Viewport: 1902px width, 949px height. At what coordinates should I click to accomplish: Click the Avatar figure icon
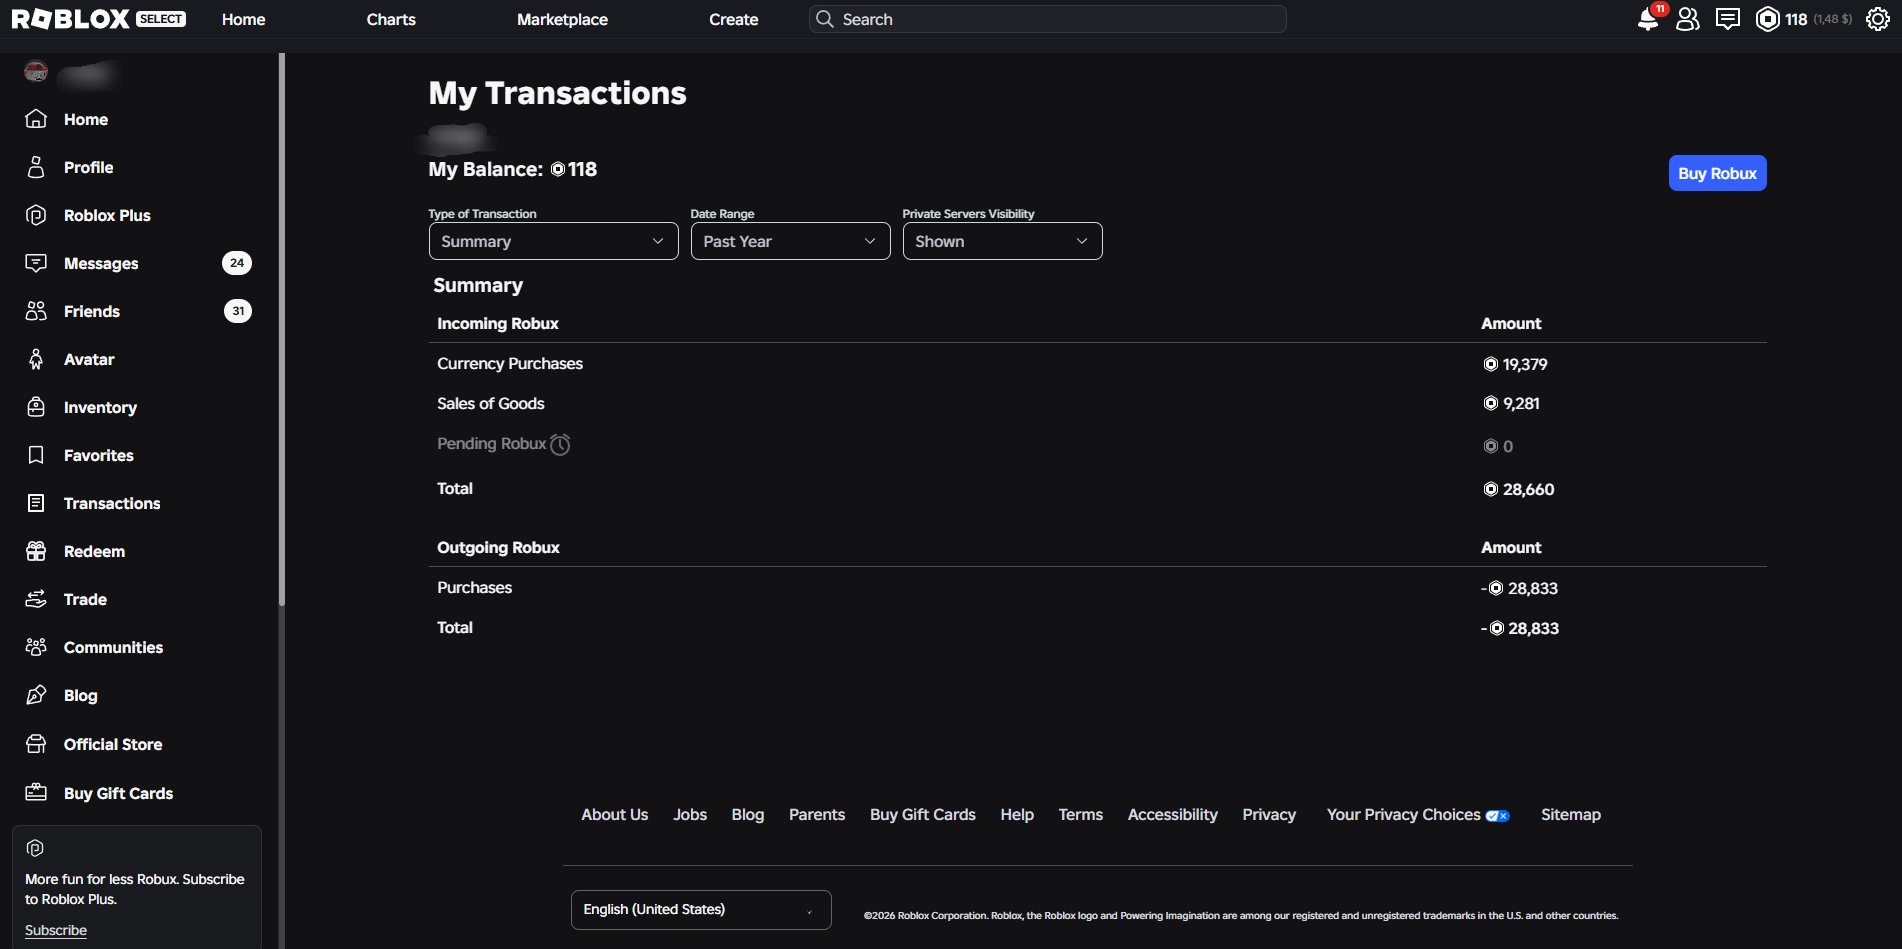(x=36, y=359)
